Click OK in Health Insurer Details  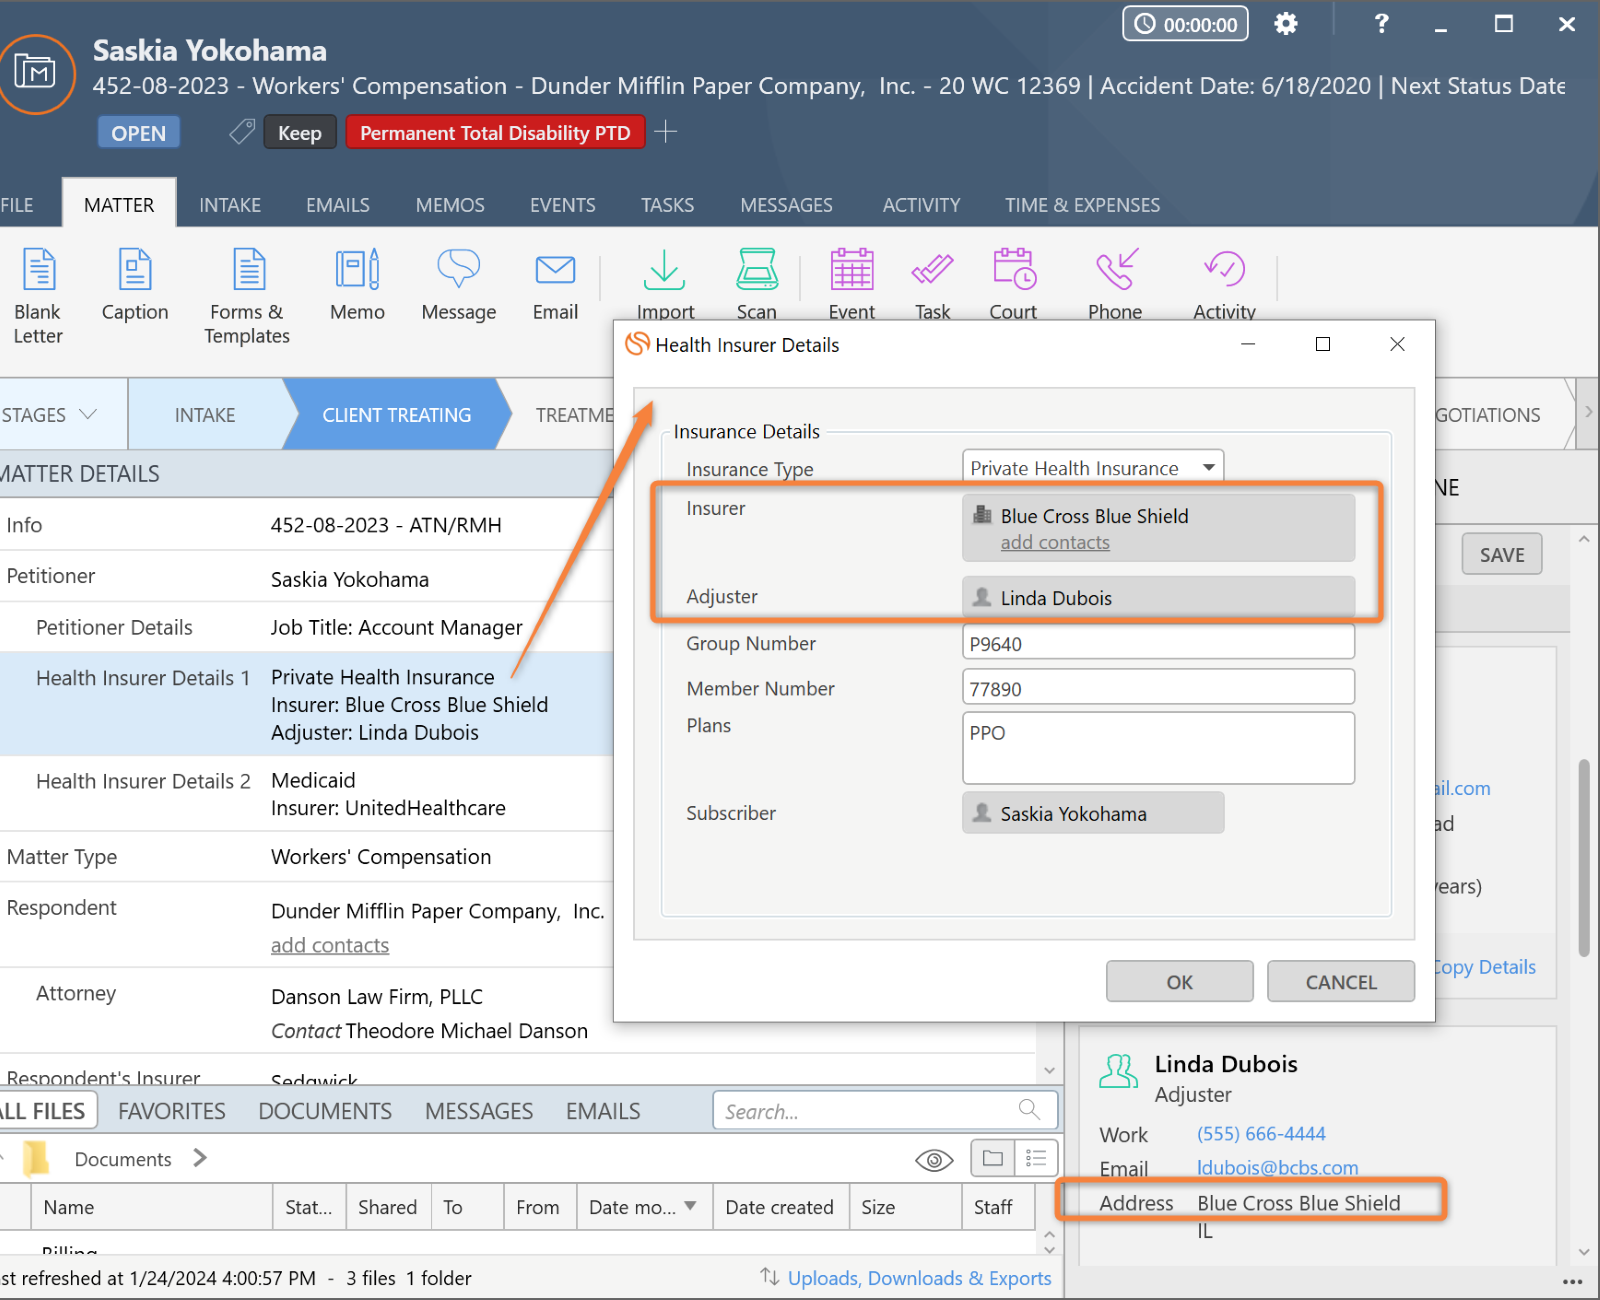point(1179,982)
